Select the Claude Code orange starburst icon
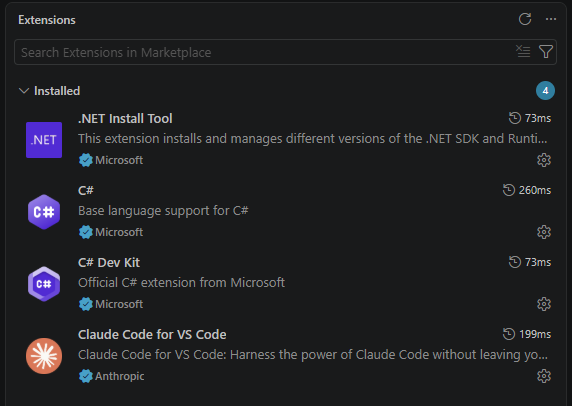 [x=44, y=356]
